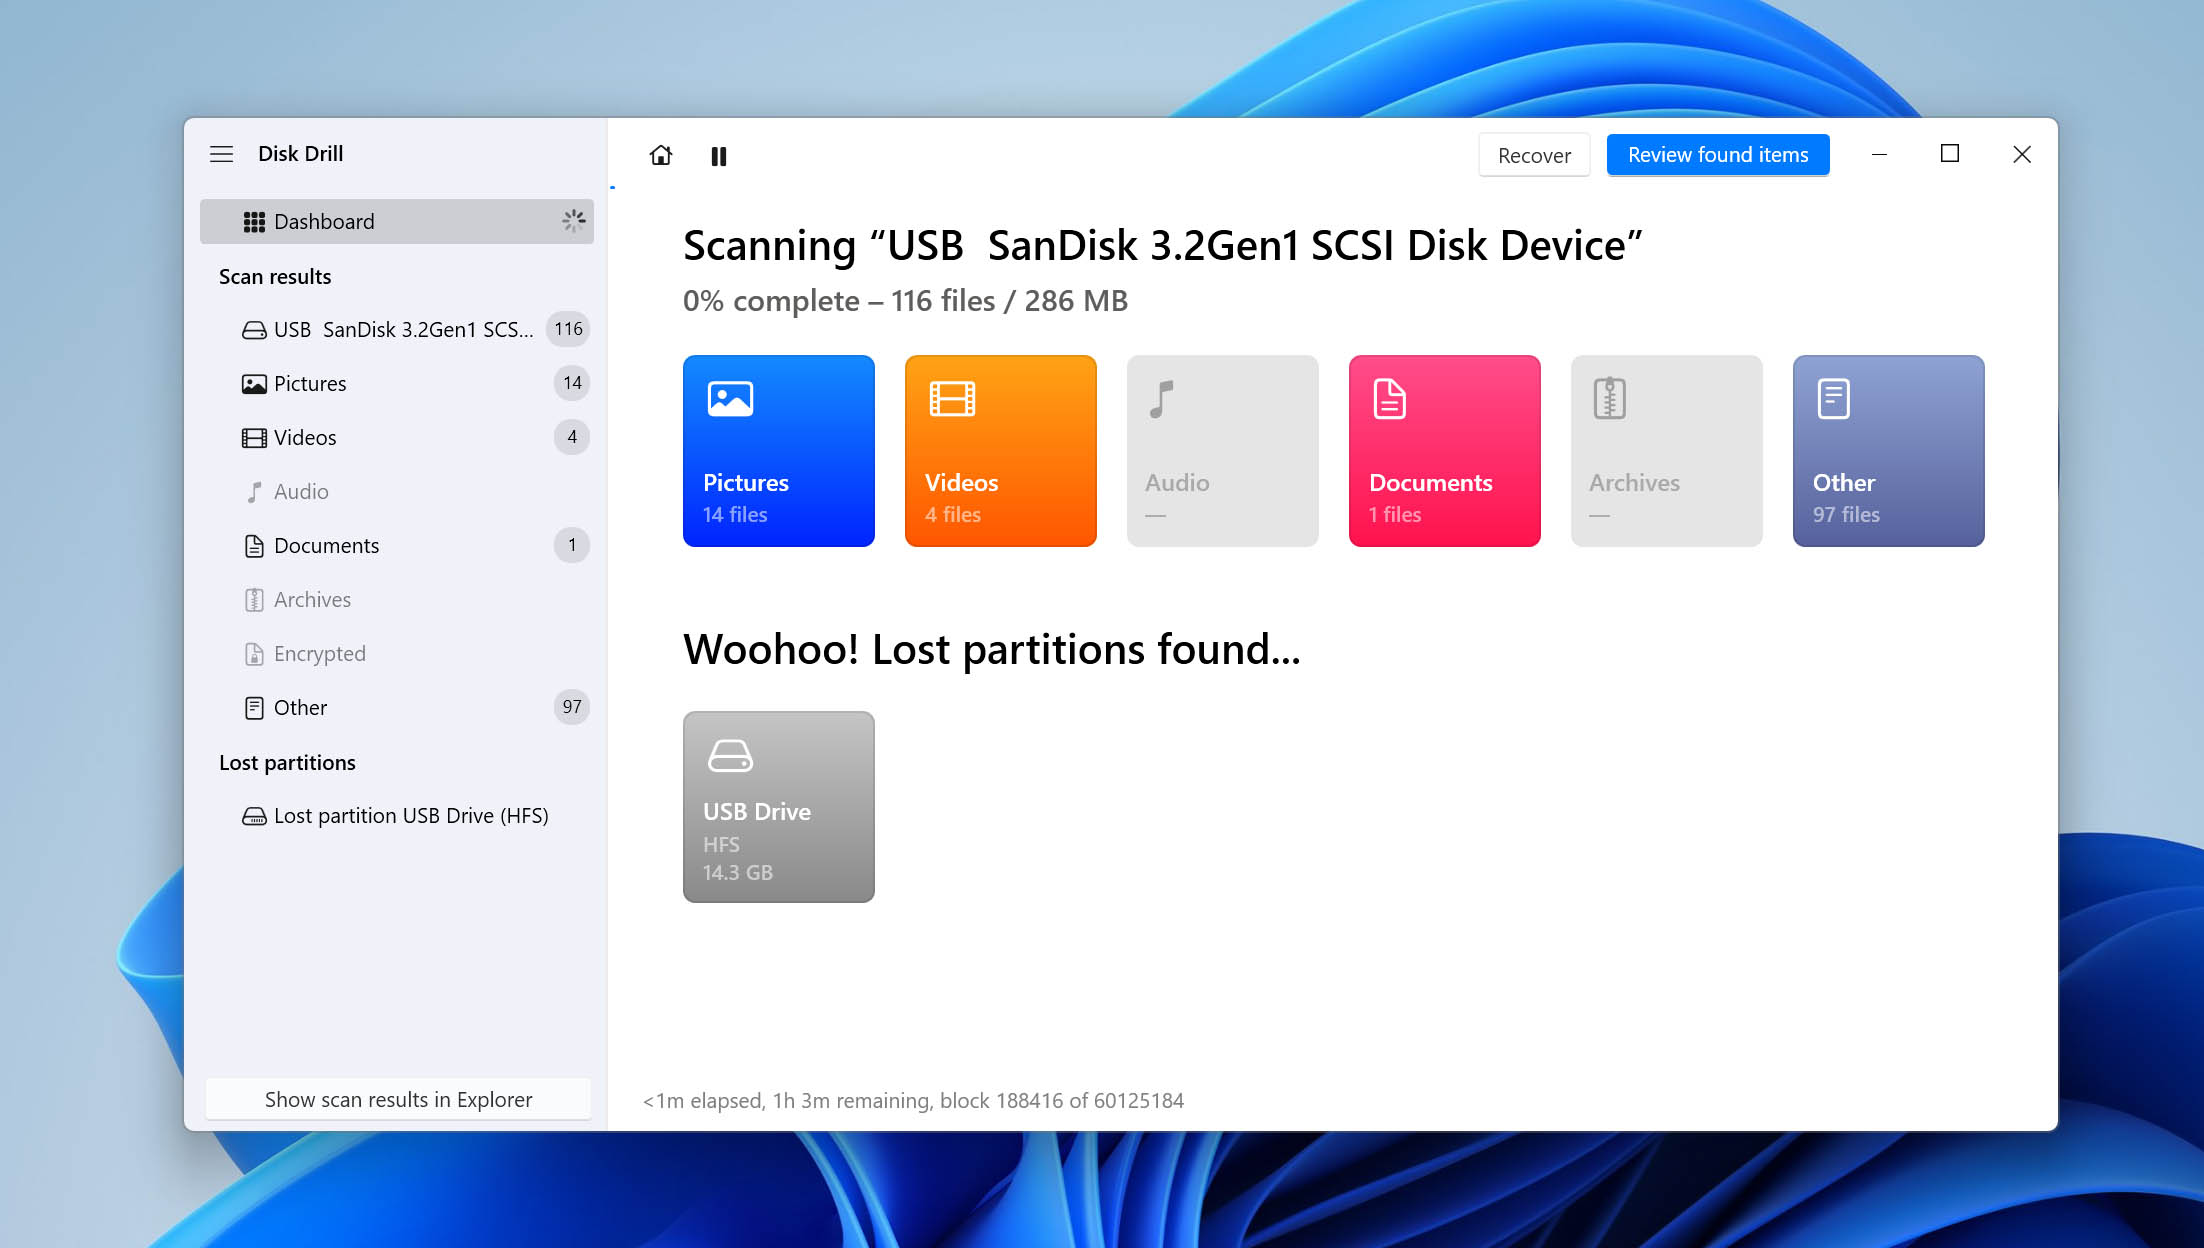
Task: Click the film strip icon on Videos tile
Action: click(953, 399)
